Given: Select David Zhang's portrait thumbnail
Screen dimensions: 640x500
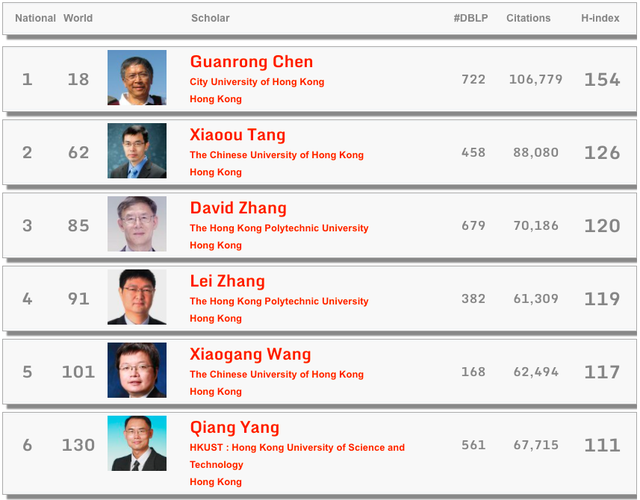Looking at the screenshot, I should click(137, 224).
